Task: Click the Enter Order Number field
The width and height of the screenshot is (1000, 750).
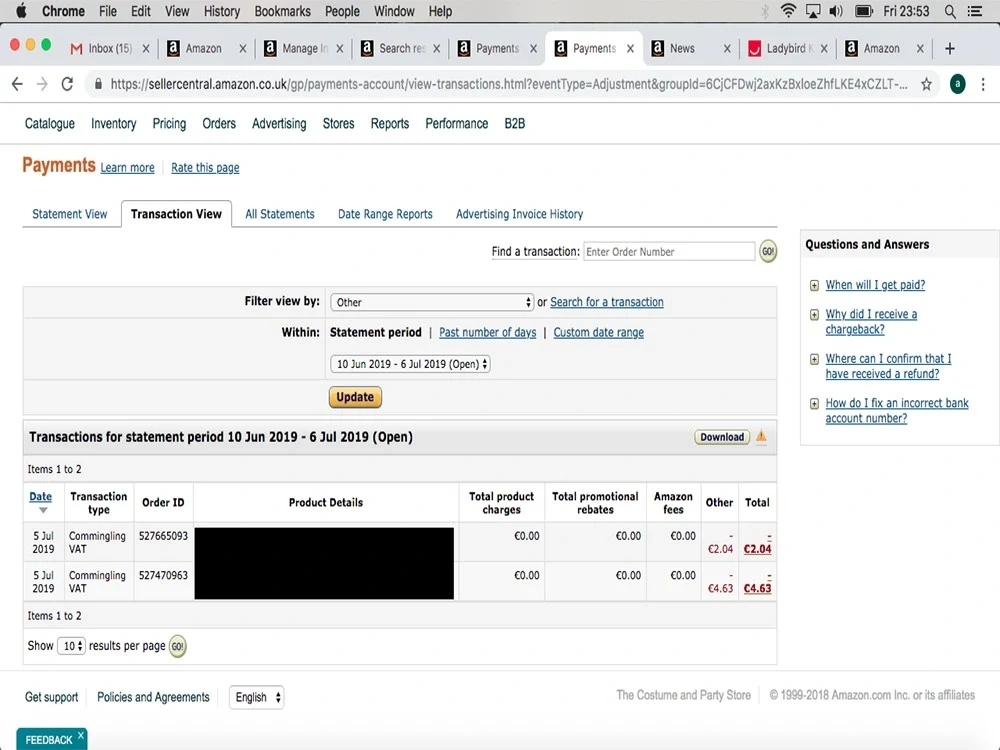Action: tap(669, 251)
